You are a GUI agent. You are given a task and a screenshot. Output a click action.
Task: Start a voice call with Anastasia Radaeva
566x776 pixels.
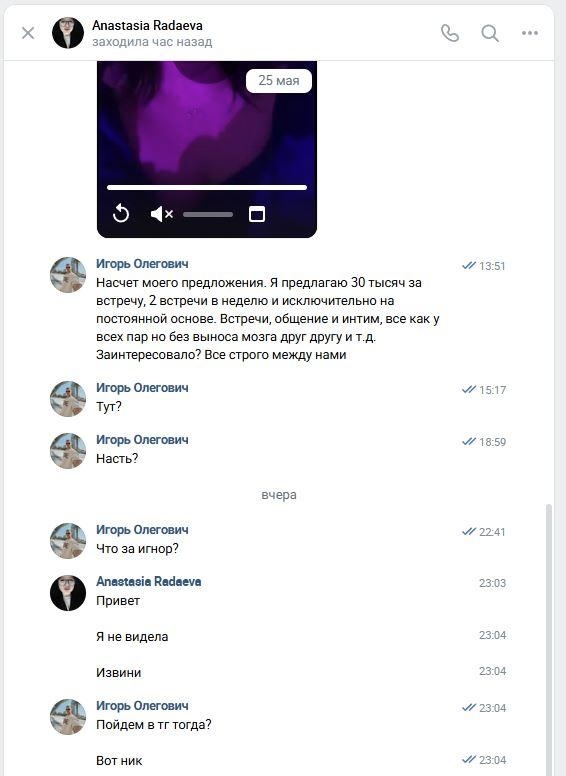pos(450,33)
